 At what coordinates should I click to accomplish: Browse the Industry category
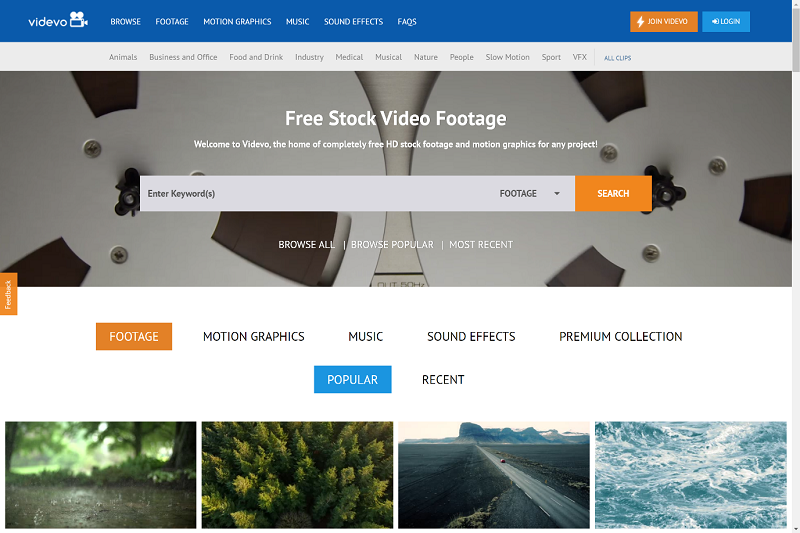(309, 57)
